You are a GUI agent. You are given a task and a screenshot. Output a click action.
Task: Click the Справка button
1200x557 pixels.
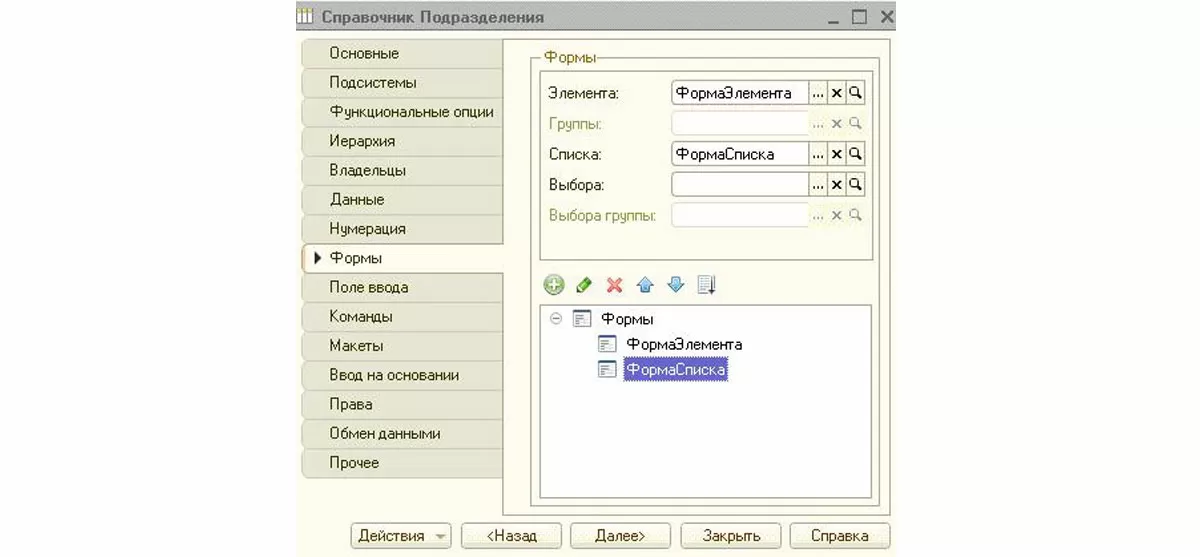pyautogui.click(x=839, y=536)
